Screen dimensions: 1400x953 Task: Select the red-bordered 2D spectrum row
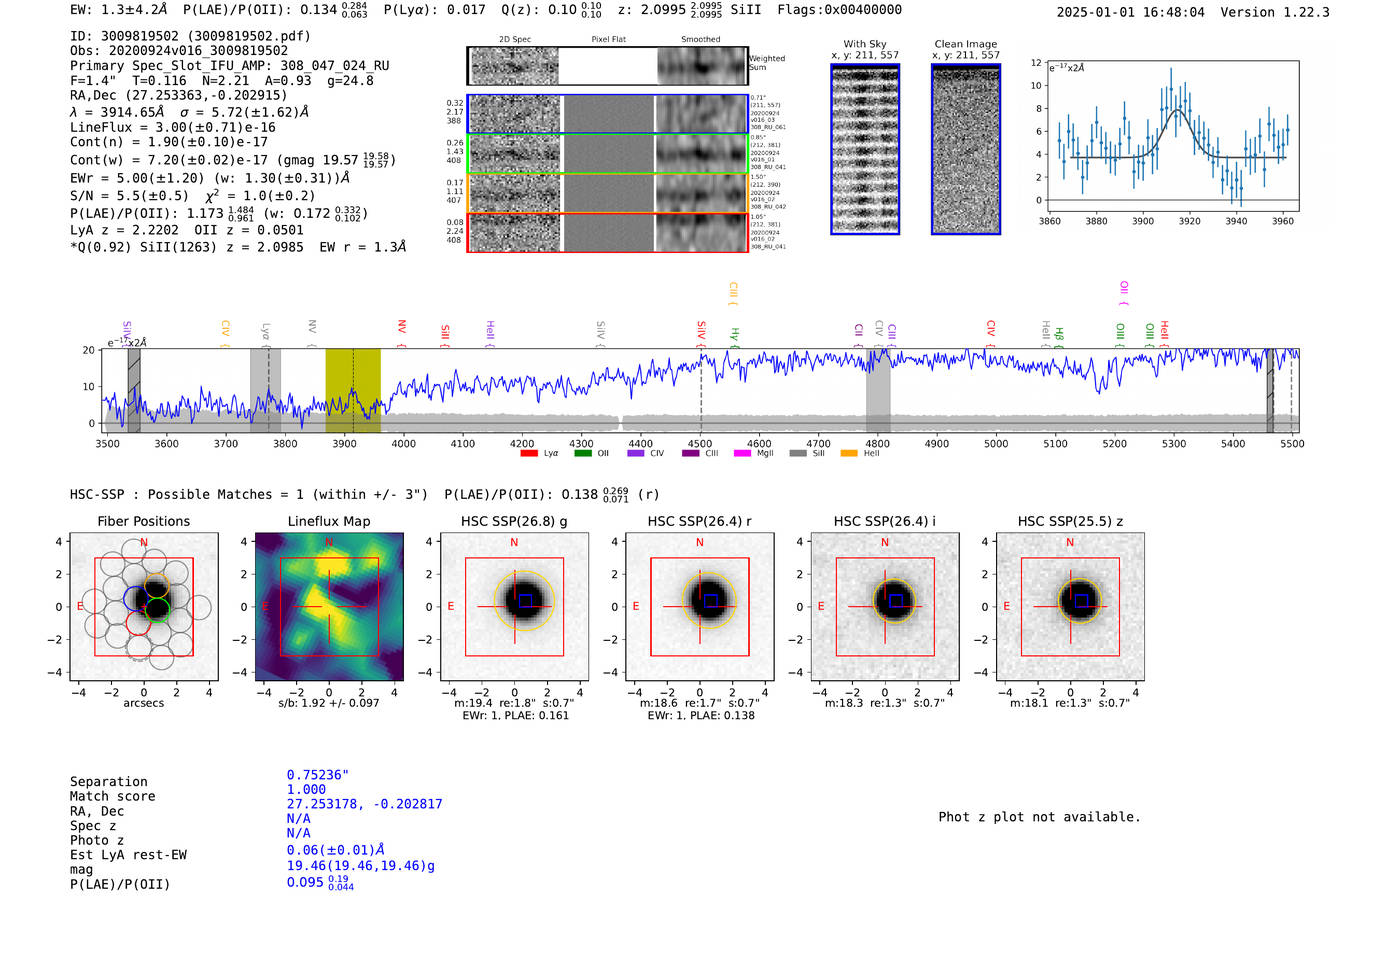click(x=608, y=232)
